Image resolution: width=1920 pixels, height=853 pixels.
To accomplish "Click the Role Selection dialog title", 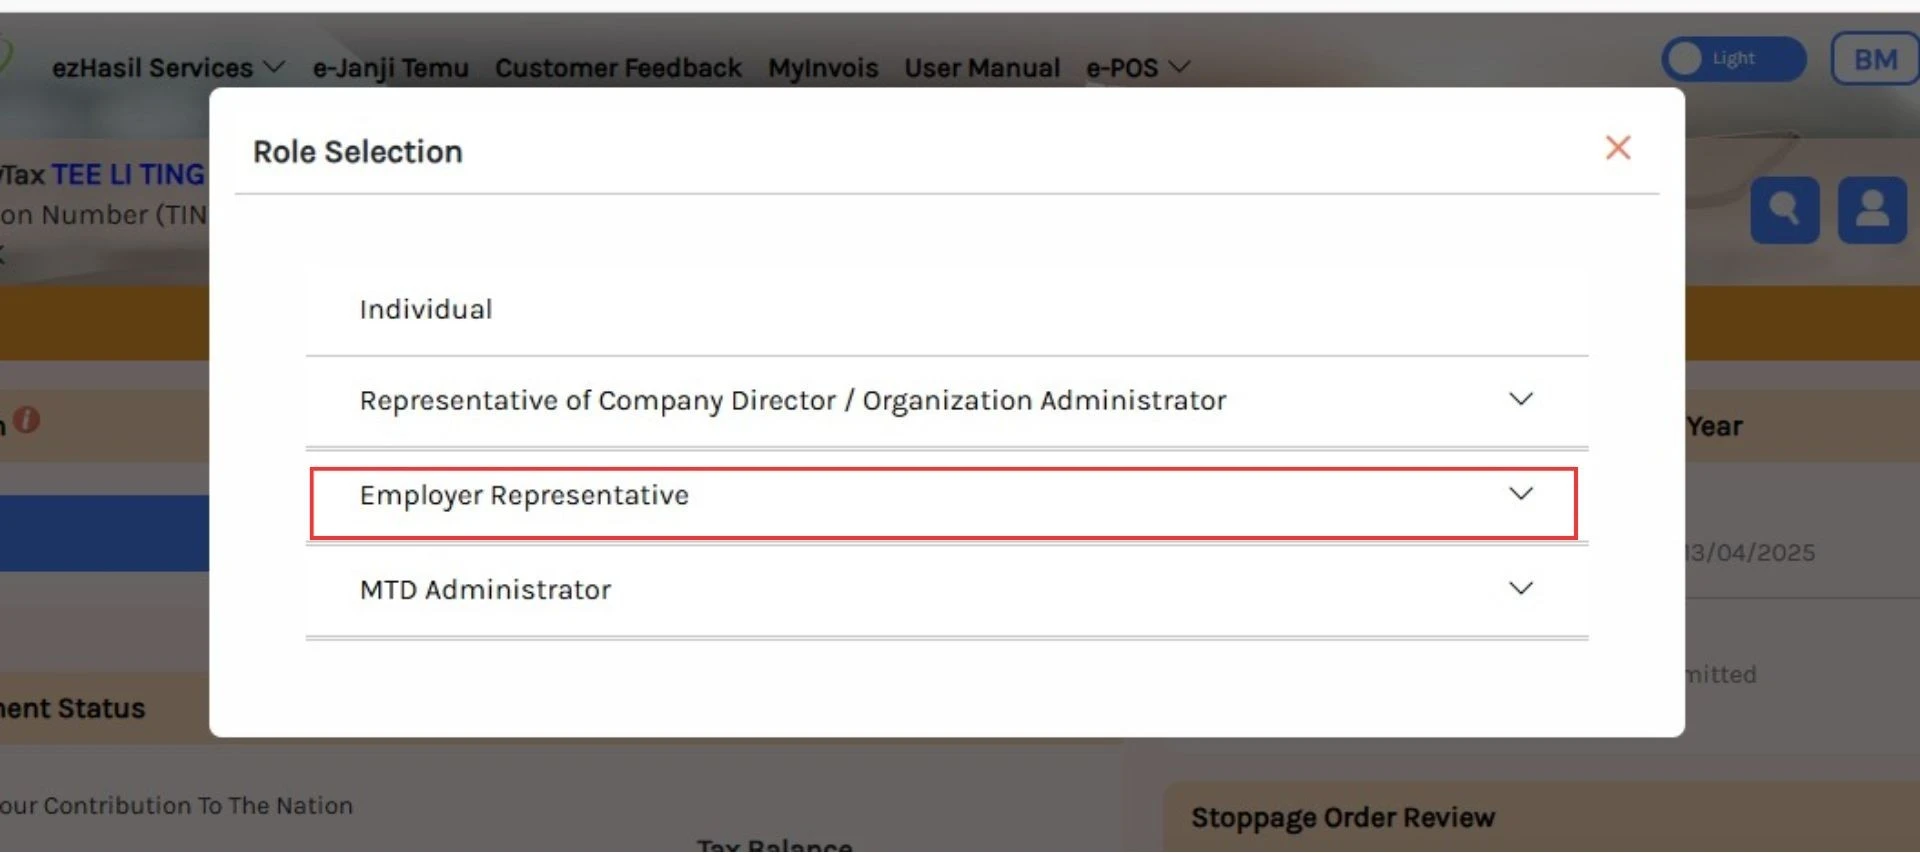I will pyautogui.click(x=357, y=152).
